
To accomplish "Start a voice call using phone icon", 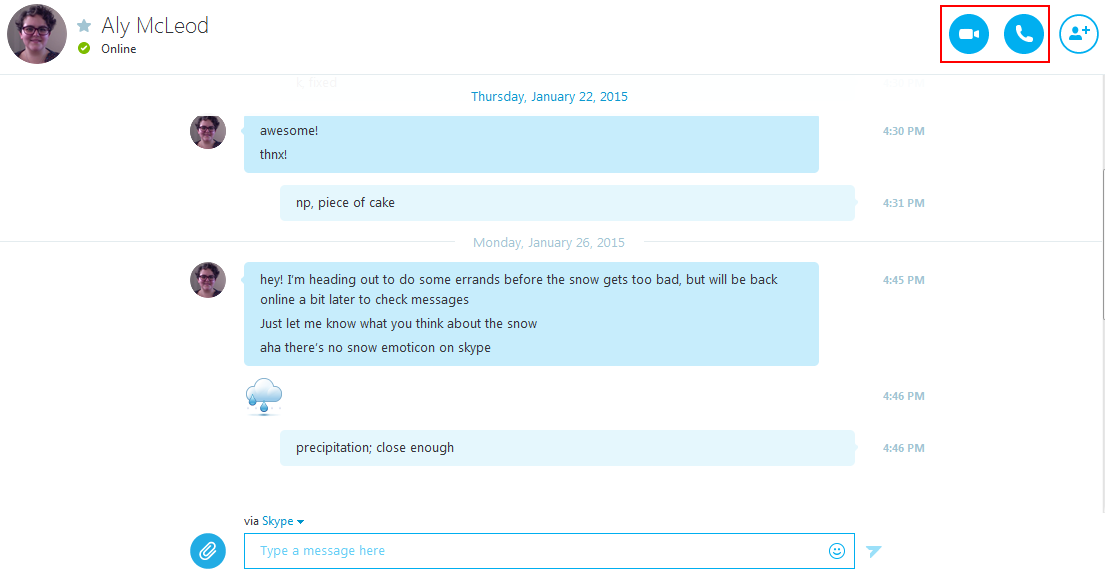I will [x=1023, y=34].
